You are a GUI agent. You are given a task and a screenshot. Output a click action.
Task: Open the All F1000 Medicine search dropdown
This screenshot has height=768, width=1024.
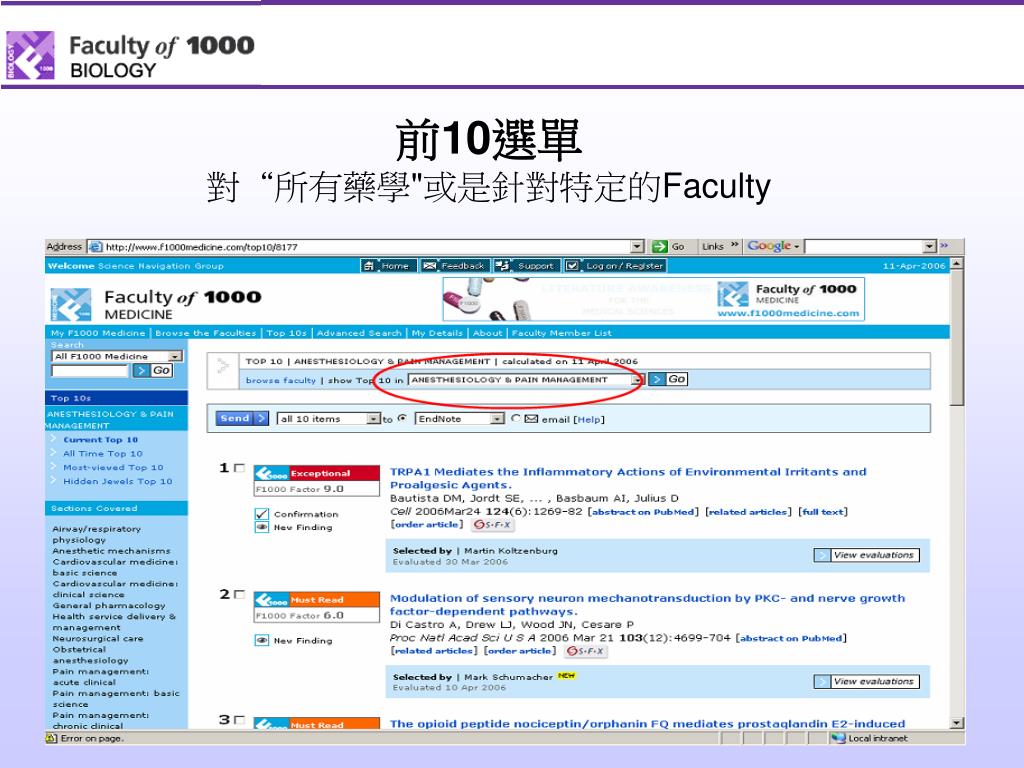(175, 357)
